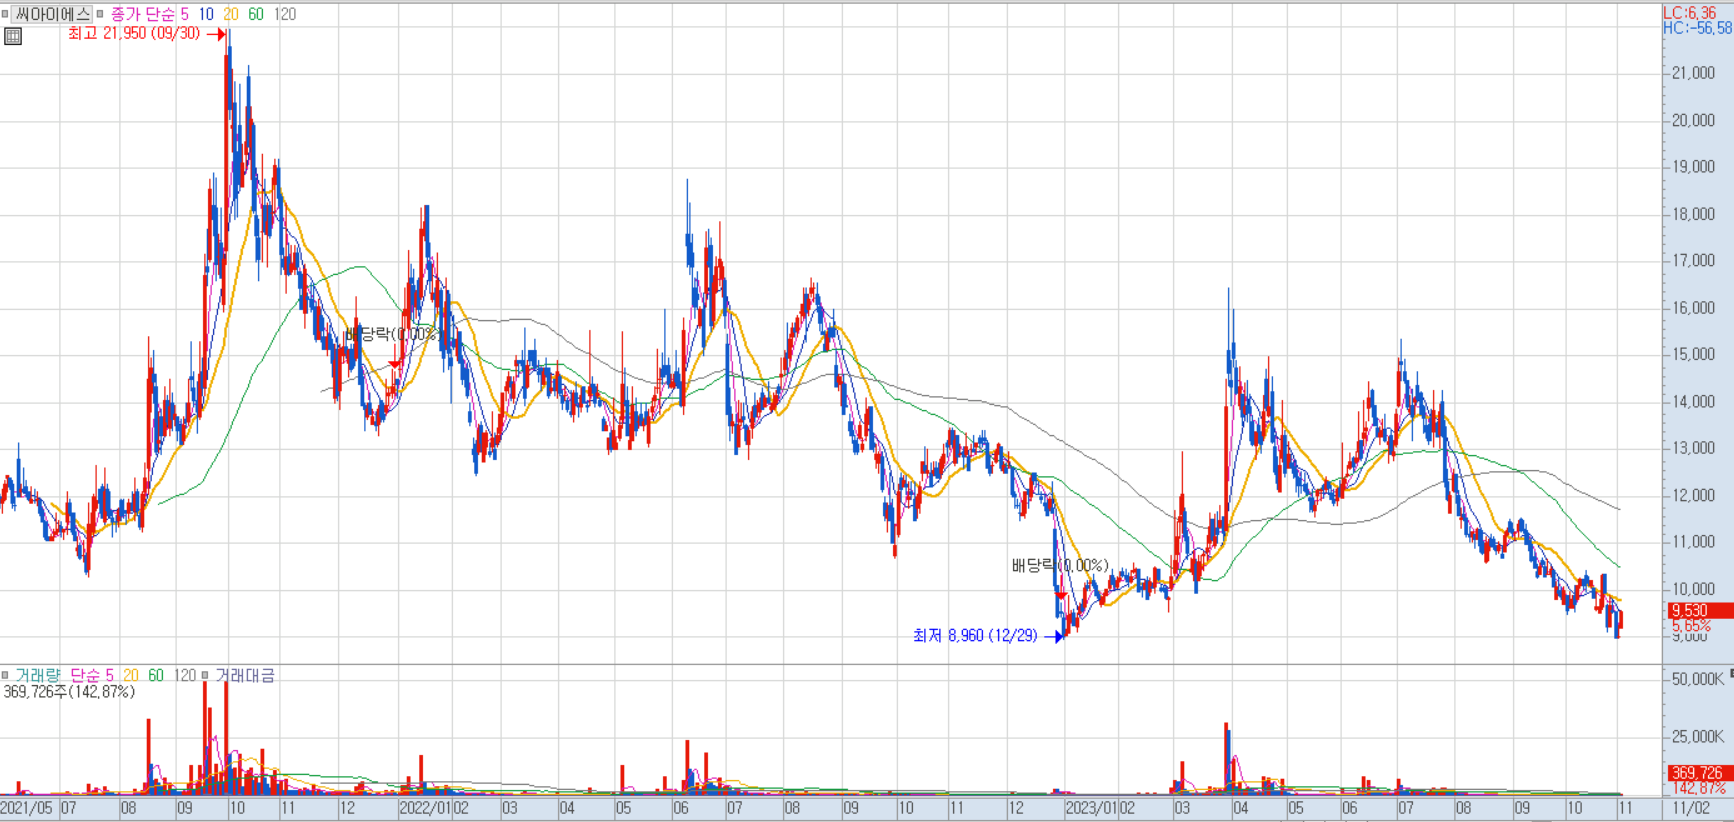Click the HC:-56.58 value
Screen dimensions: 1734x822
(x=1697, y=28)
